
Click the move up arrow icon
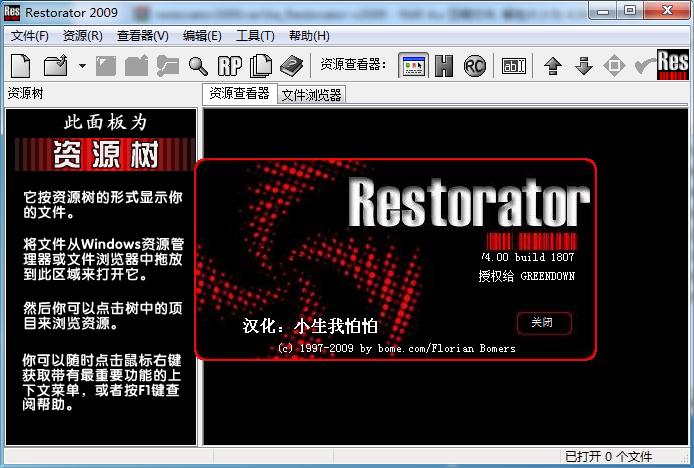(x=553, y=66)
